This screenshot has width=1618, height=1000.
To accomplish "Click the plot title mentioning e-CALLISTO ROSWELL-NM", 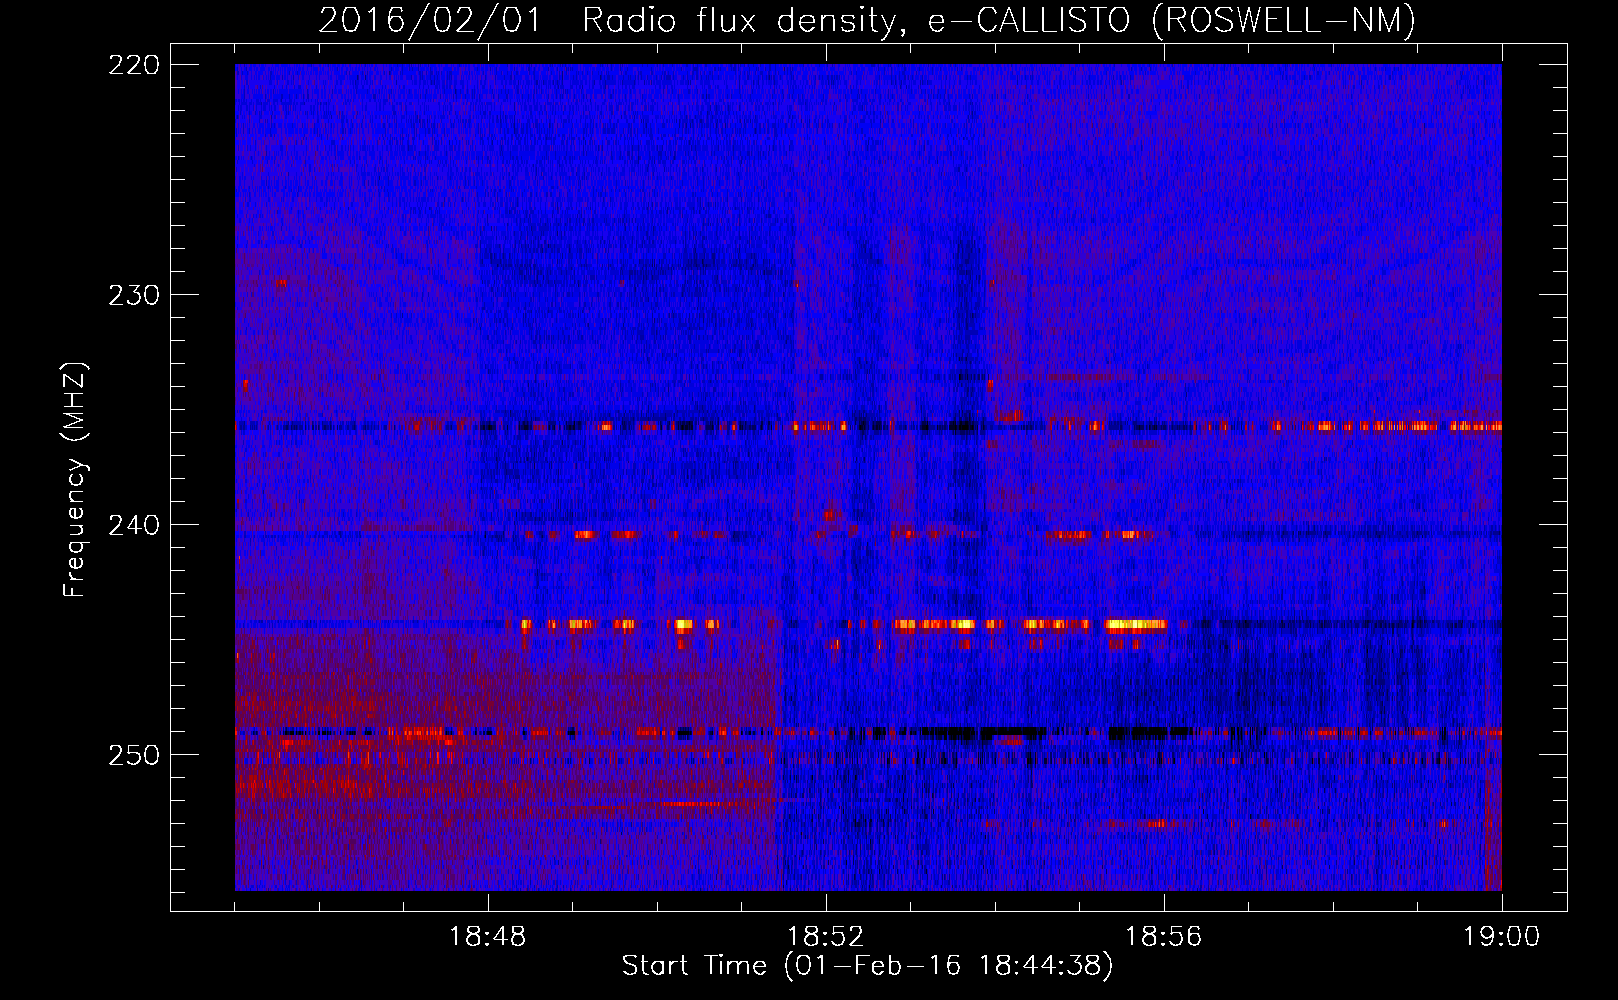I will pos(867,20).
